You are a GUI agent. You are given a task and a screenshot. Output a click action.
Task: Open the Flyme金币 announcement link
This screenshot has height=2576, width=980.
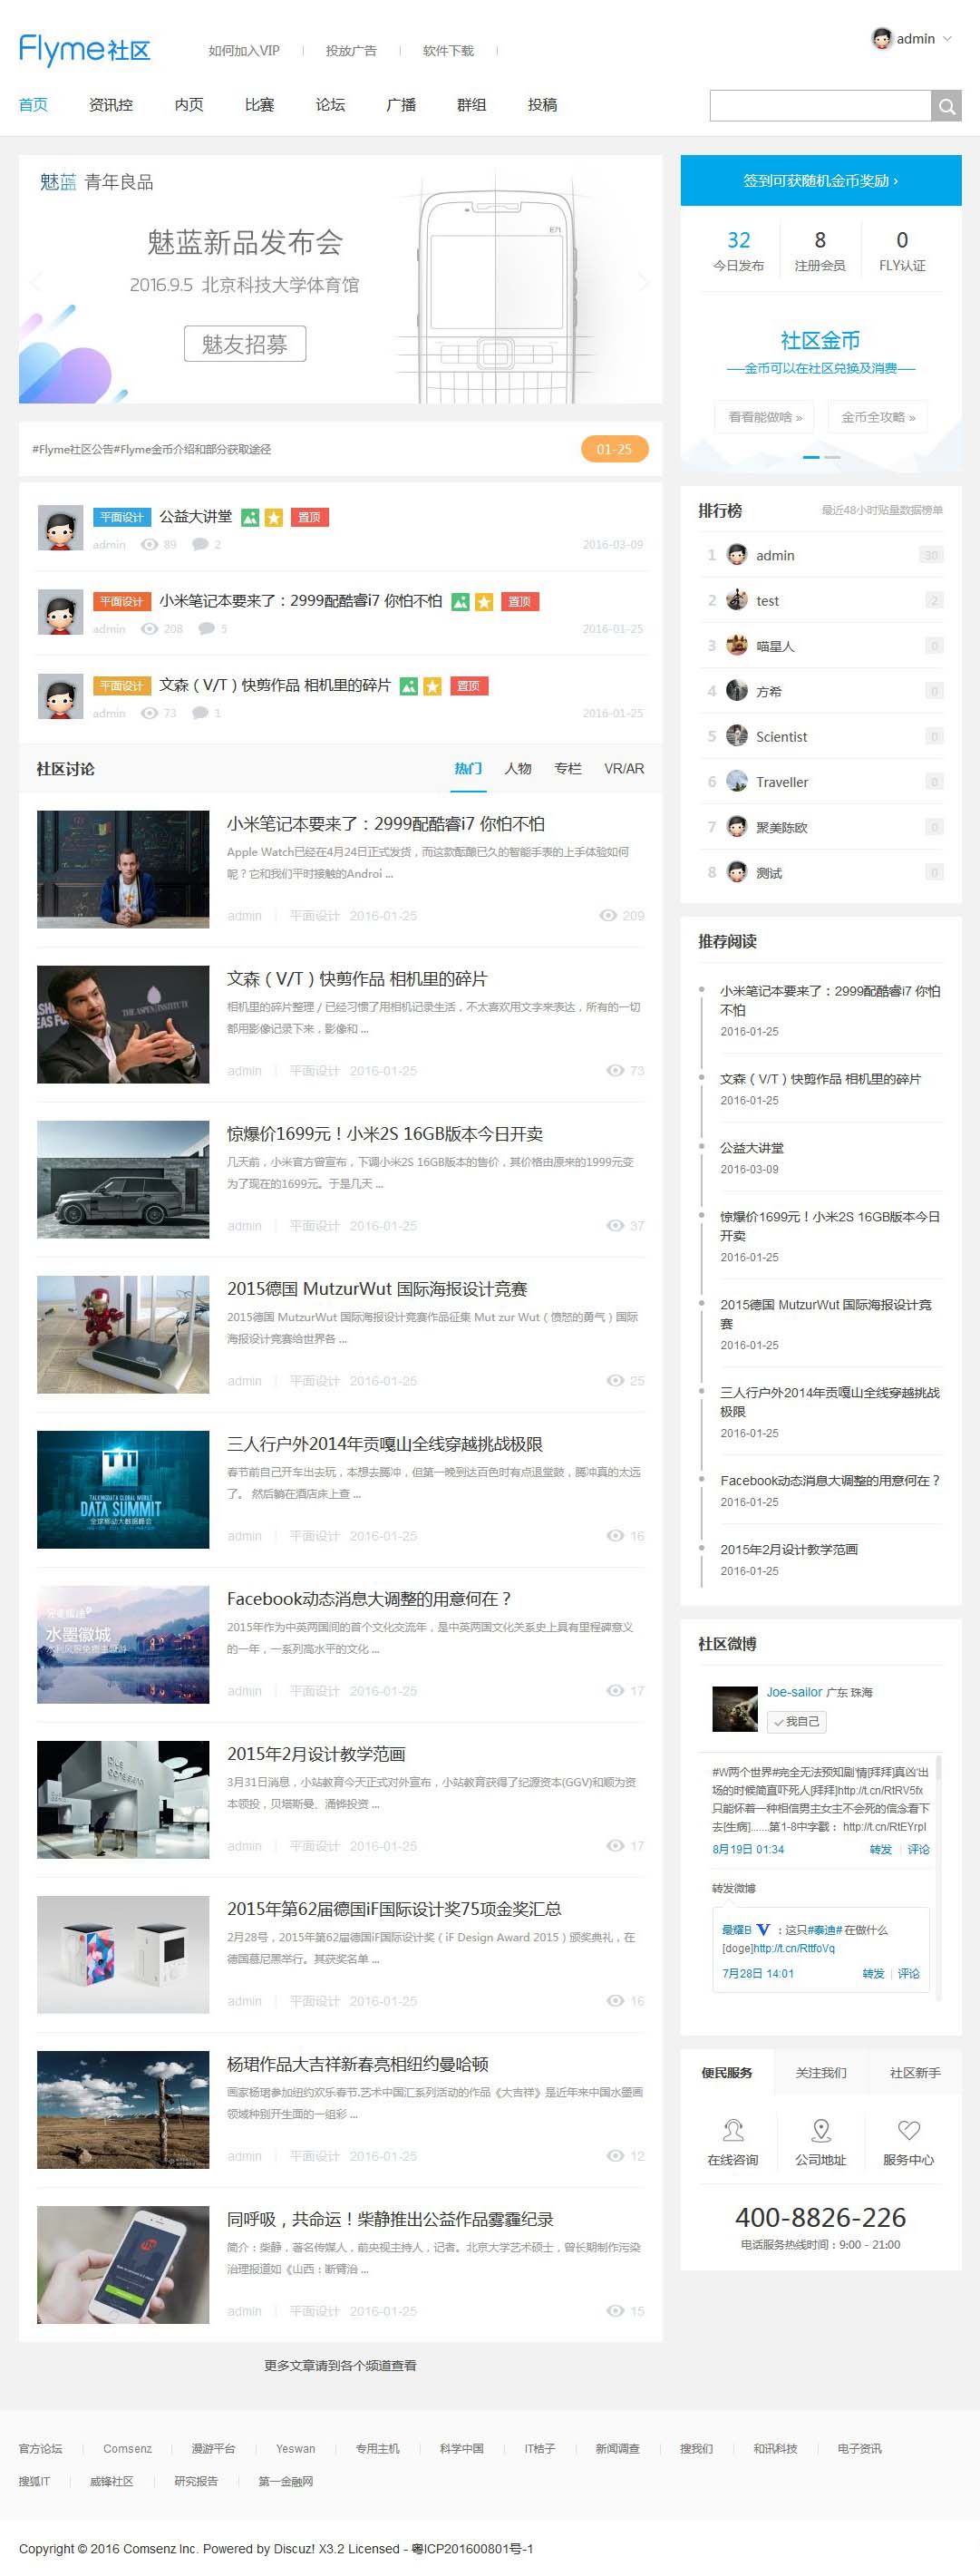point(152,450)
